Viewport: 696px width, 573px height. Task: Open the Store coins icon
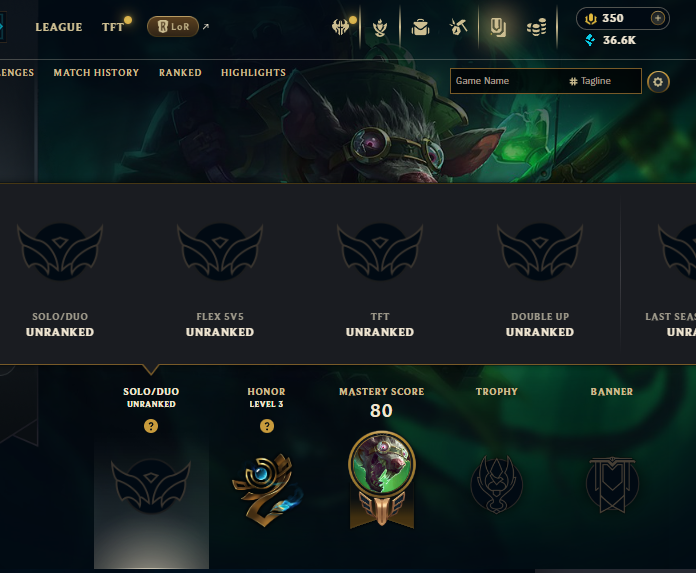point(537,28)
